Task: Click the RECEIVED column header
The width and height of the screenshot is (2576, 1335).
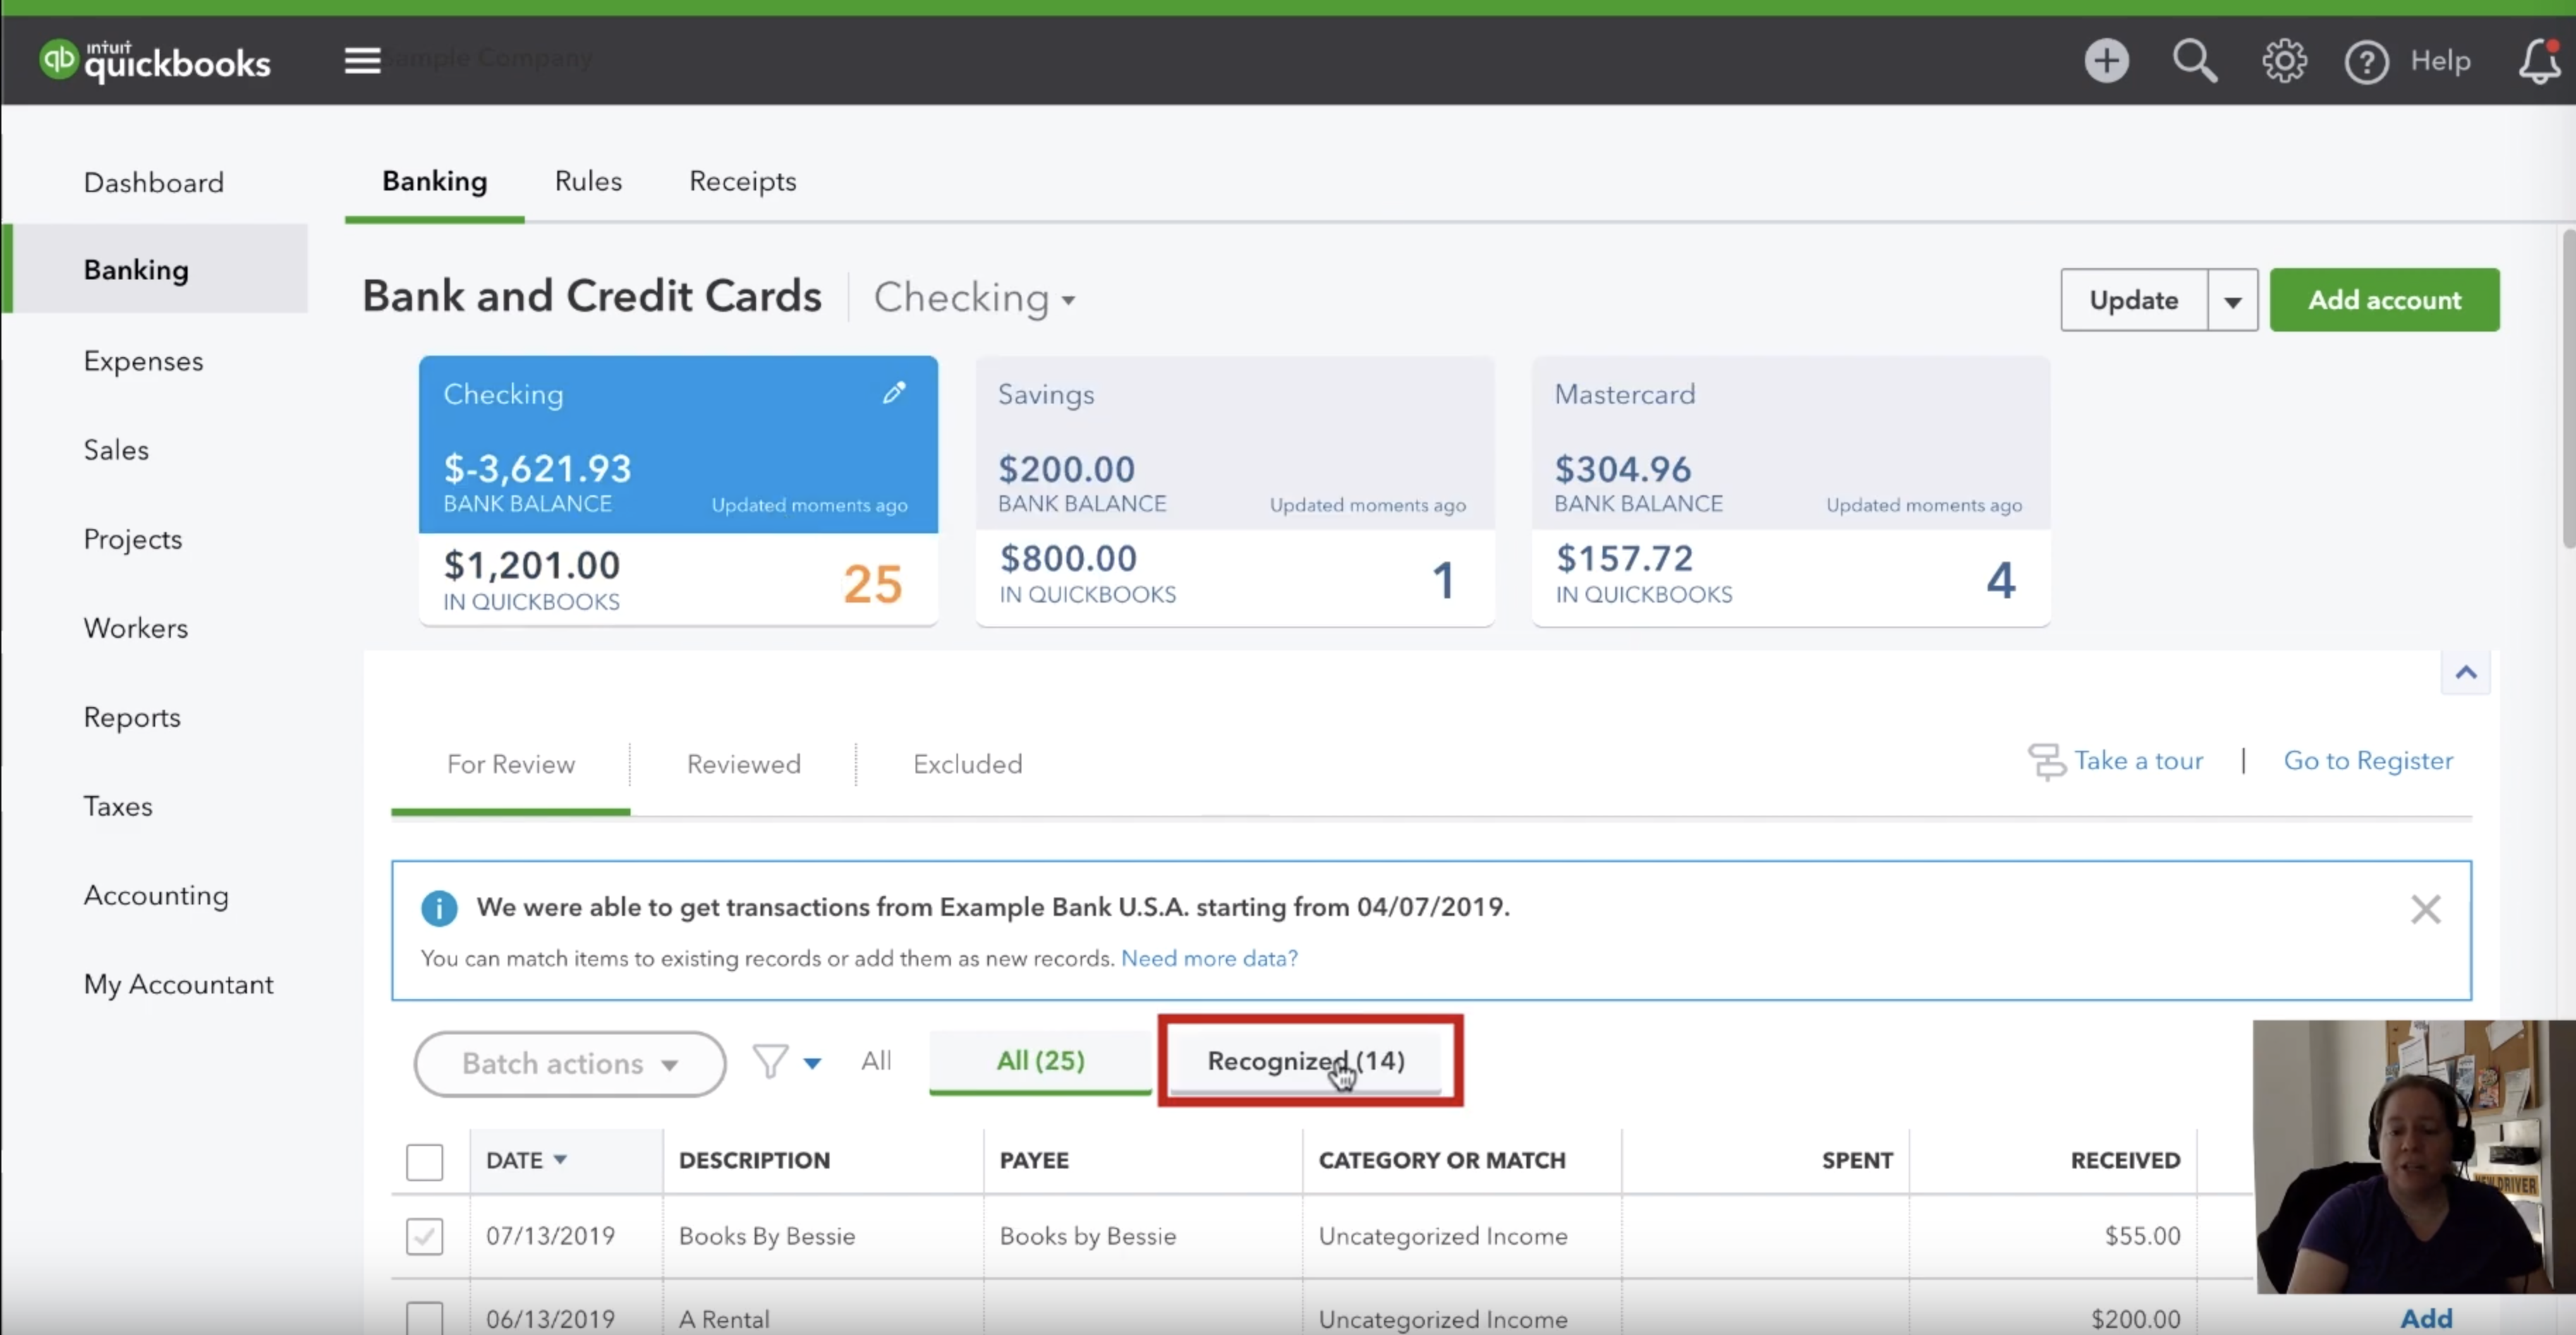Action: click(x=2125, y=1160)
